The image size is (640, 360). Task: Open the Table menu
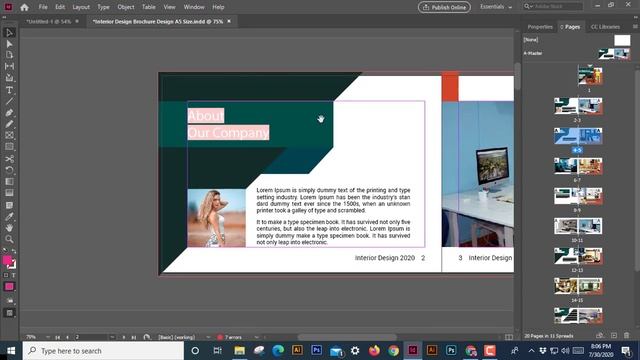pyautogui.click(x=149, y=7)
